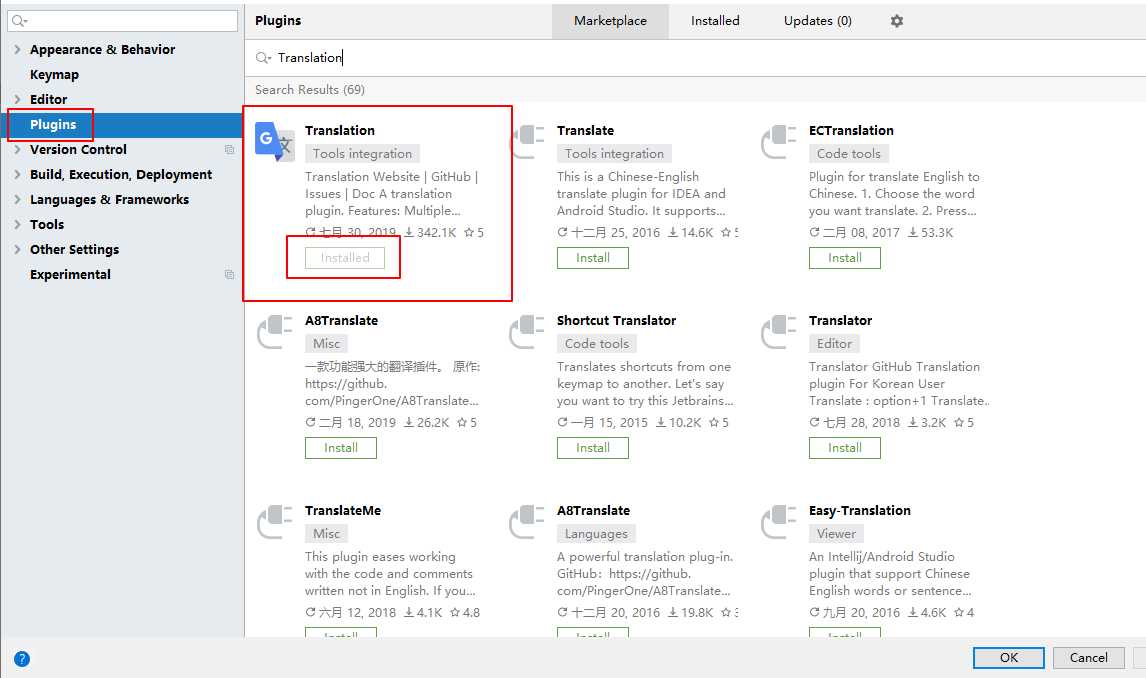Click Editor tag under Translator
This screenshot has width=1146, height=678.
tap(834, 343)
